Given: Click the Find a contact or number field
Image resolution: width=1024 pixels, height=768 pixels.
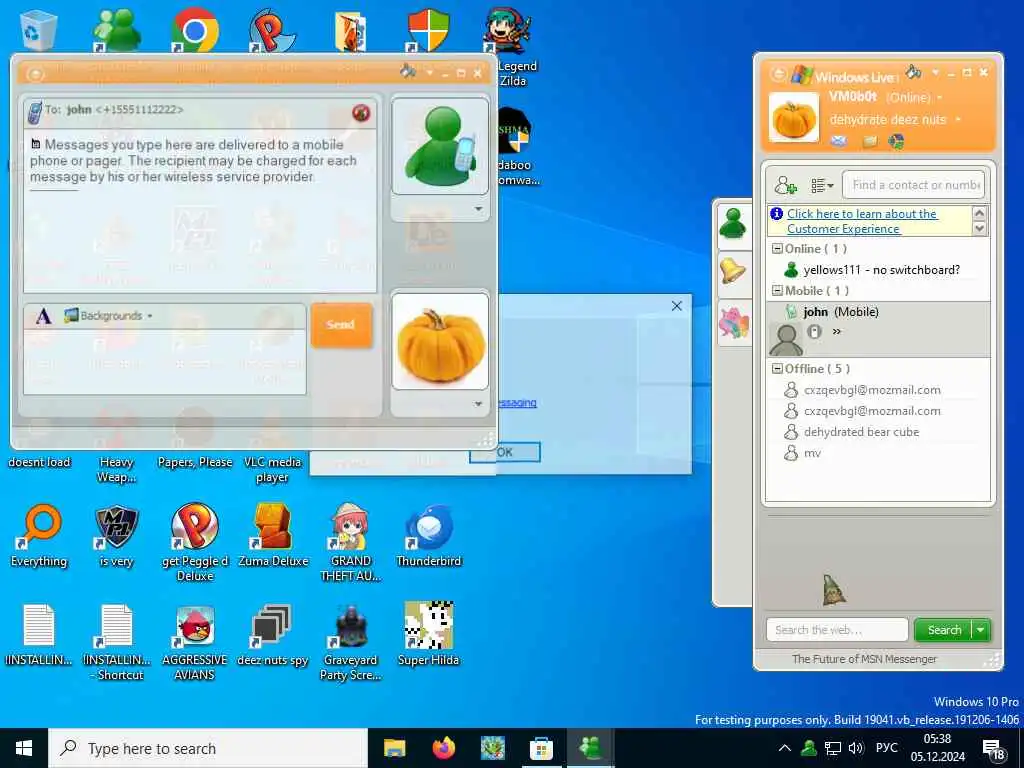Looking at the screenshot, I should (914, 185).
